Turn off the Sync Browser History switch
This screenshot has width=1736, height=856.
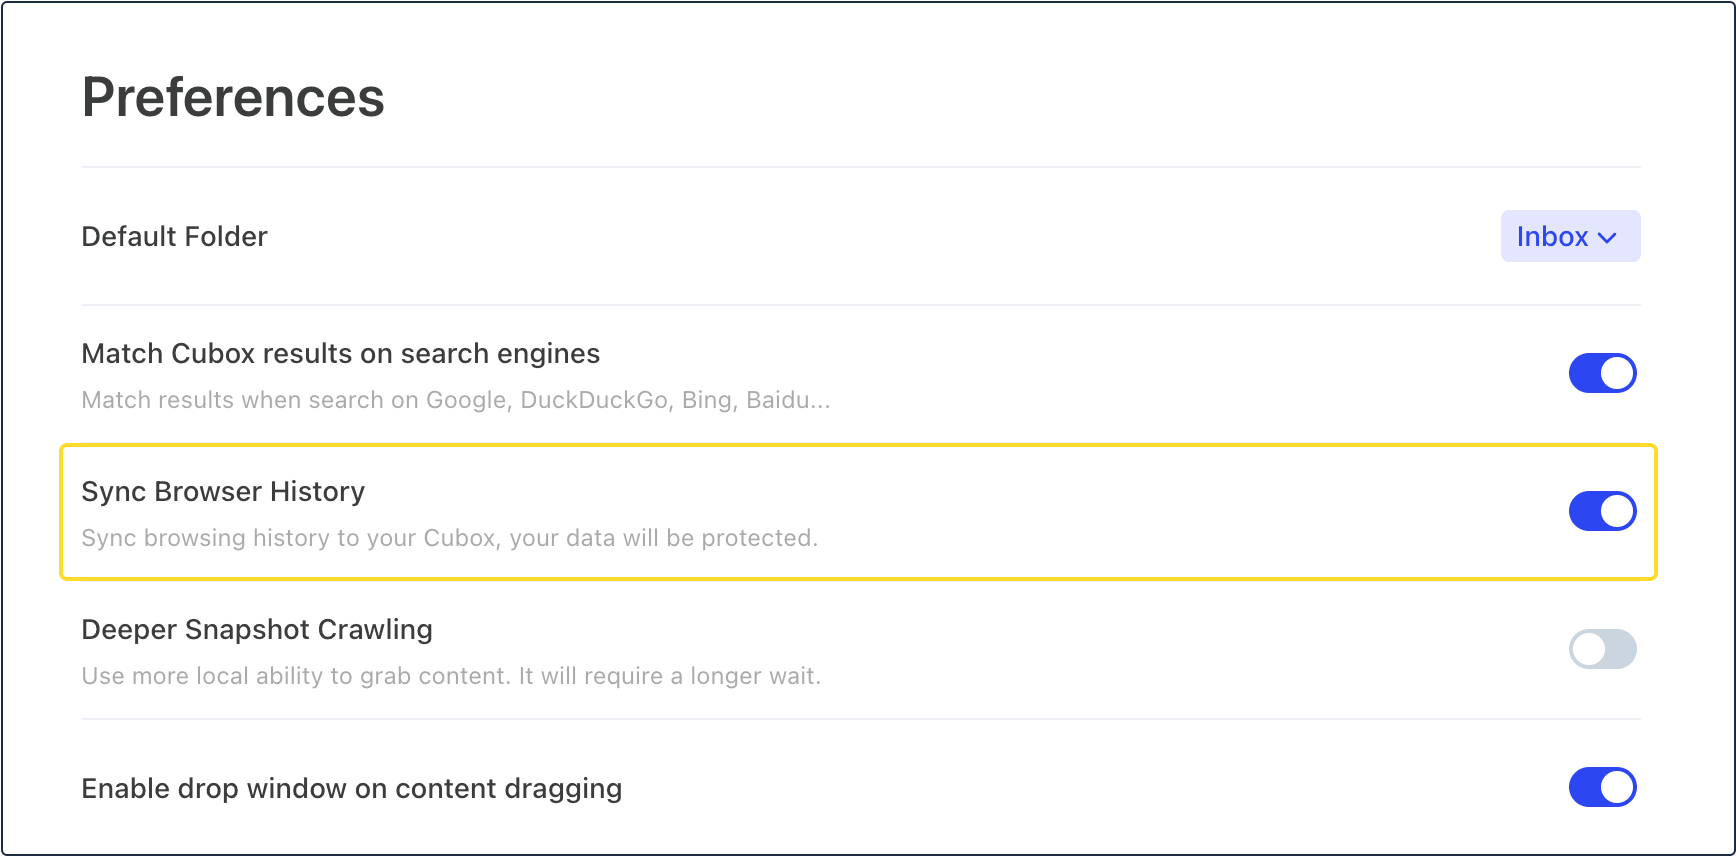click(x=1602, y=511)
